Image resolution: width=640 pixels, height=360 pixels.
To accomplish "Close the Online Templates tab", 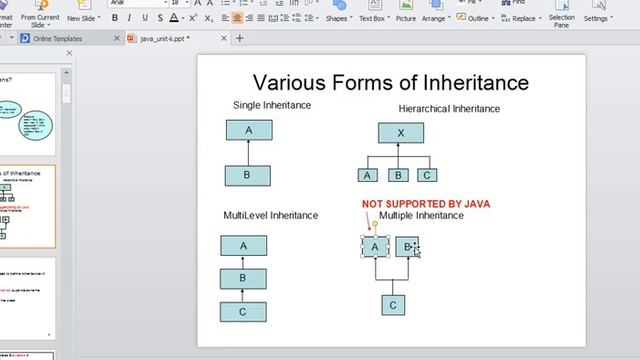I will (117, 38).
